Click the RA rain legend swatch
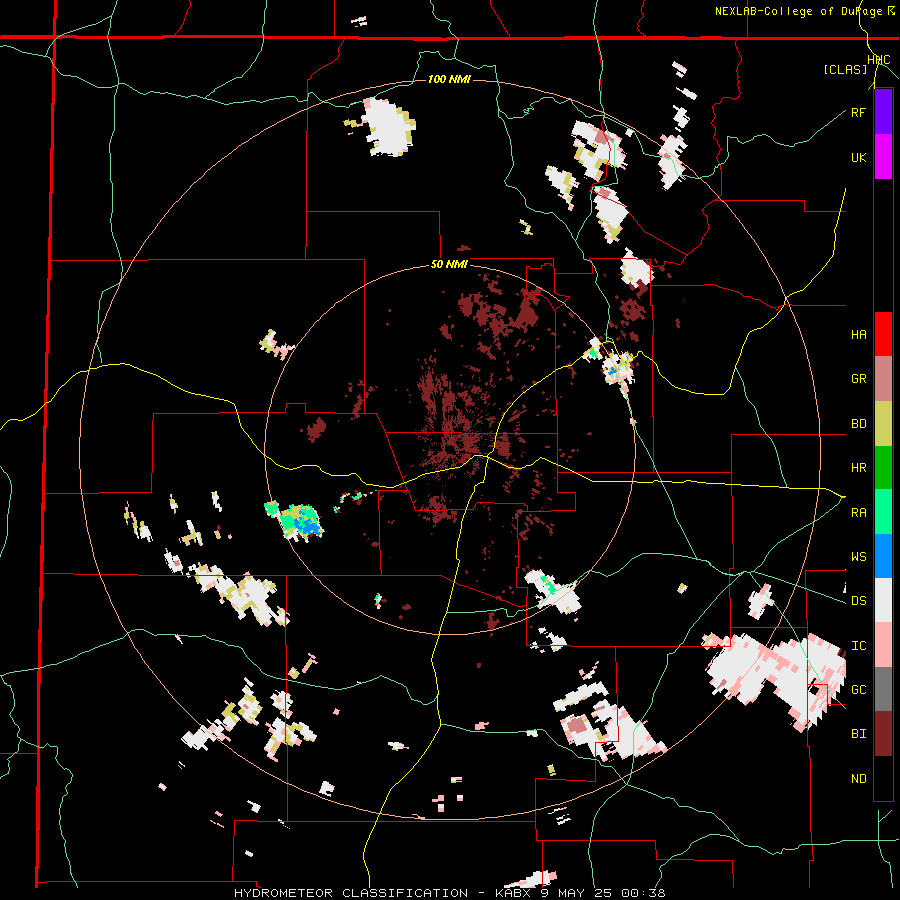 [x=883, y=512]
